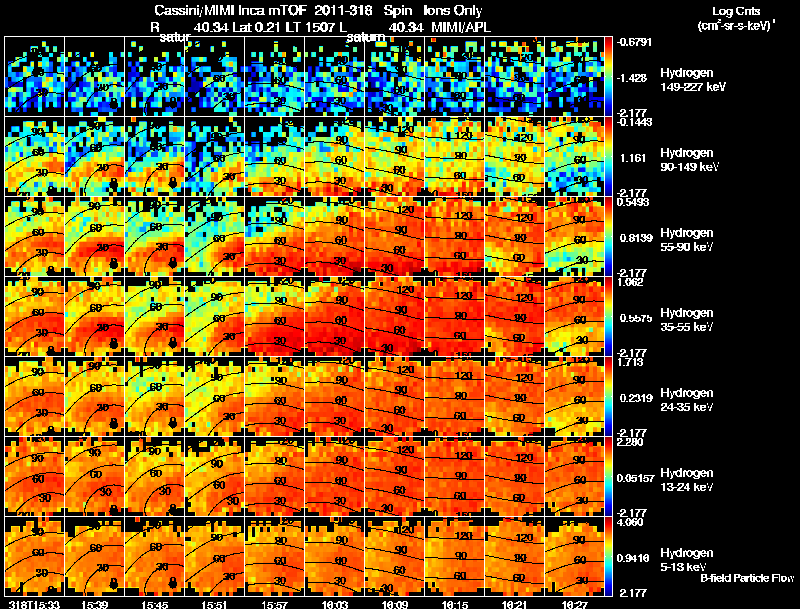The width and height of the screenshot is (800, 609).
Task: Select the 90-149 keV panel at 16:15
Action: pyautogui.click(x=455, y=156)
